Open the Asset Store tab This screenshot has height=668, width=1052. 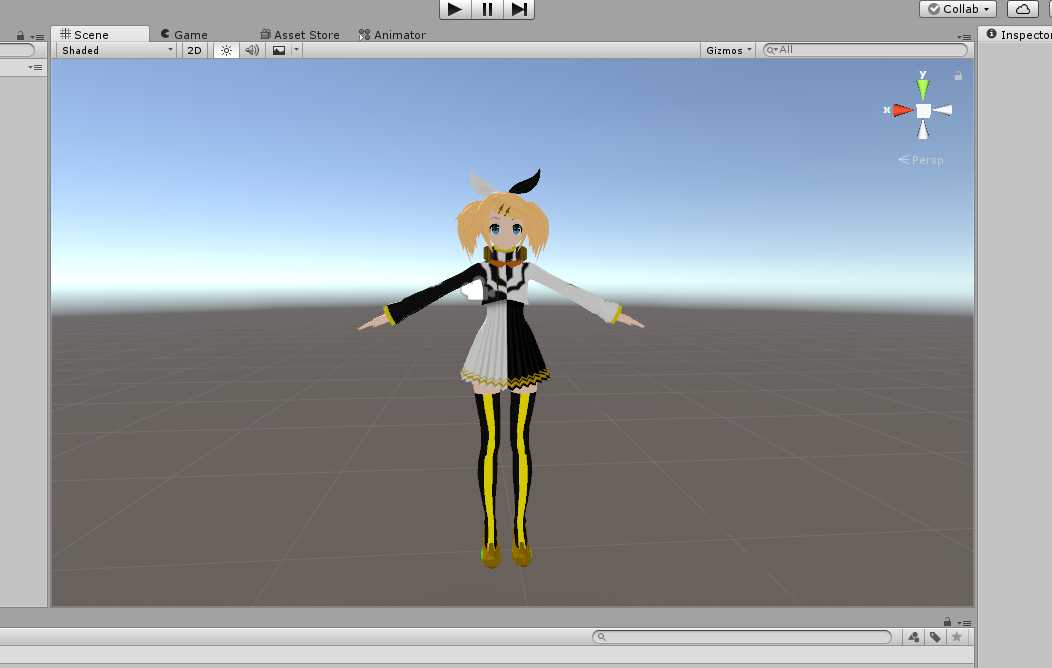tap(299, 34)
